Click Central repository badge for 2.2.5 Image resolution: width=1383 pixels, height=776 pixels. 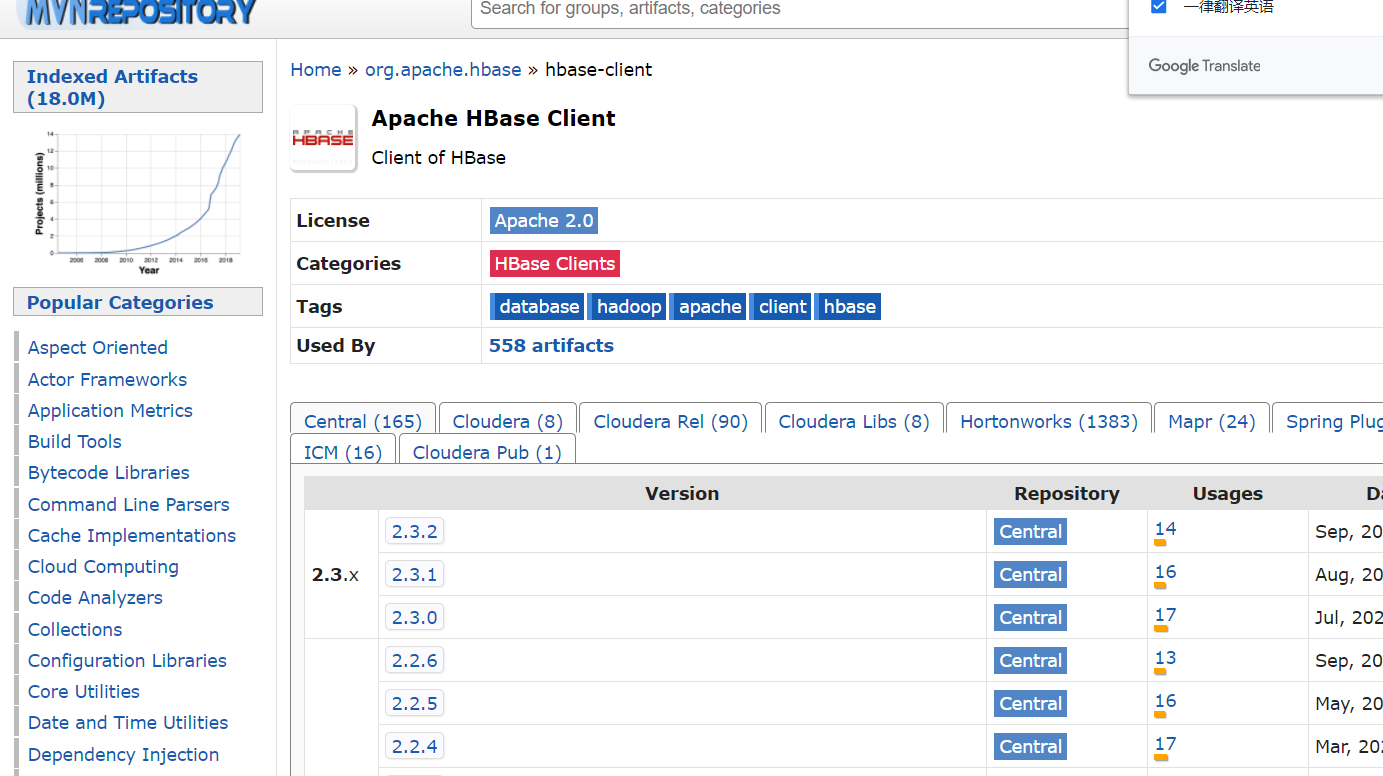[x=1030, y=704]
